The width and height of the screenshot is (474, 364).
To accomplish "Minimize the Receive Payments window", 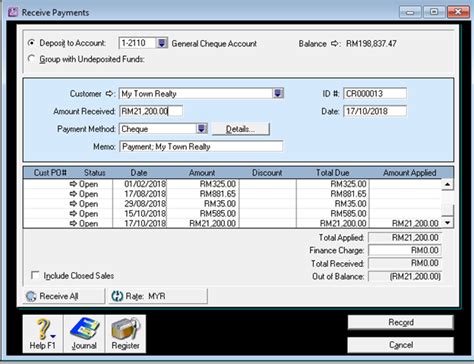I will click(x=410, y=12).
